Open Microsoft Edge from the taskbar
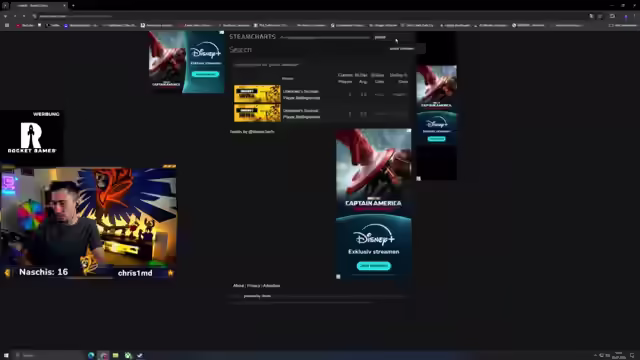Viewport: 640px width, 360px height. pyautogui.click(x=91, y=356)
